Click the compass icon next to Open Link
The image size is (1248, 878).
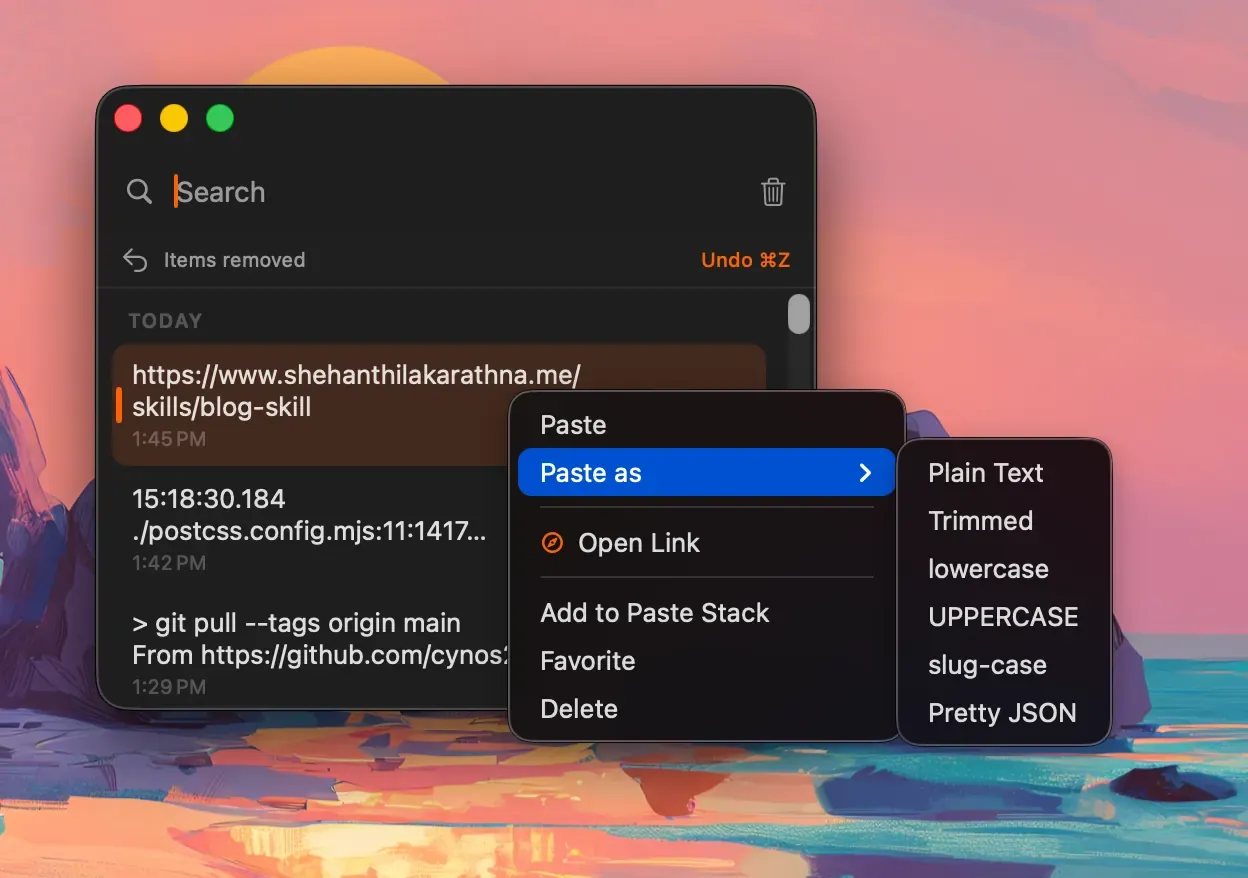(552, 543)
